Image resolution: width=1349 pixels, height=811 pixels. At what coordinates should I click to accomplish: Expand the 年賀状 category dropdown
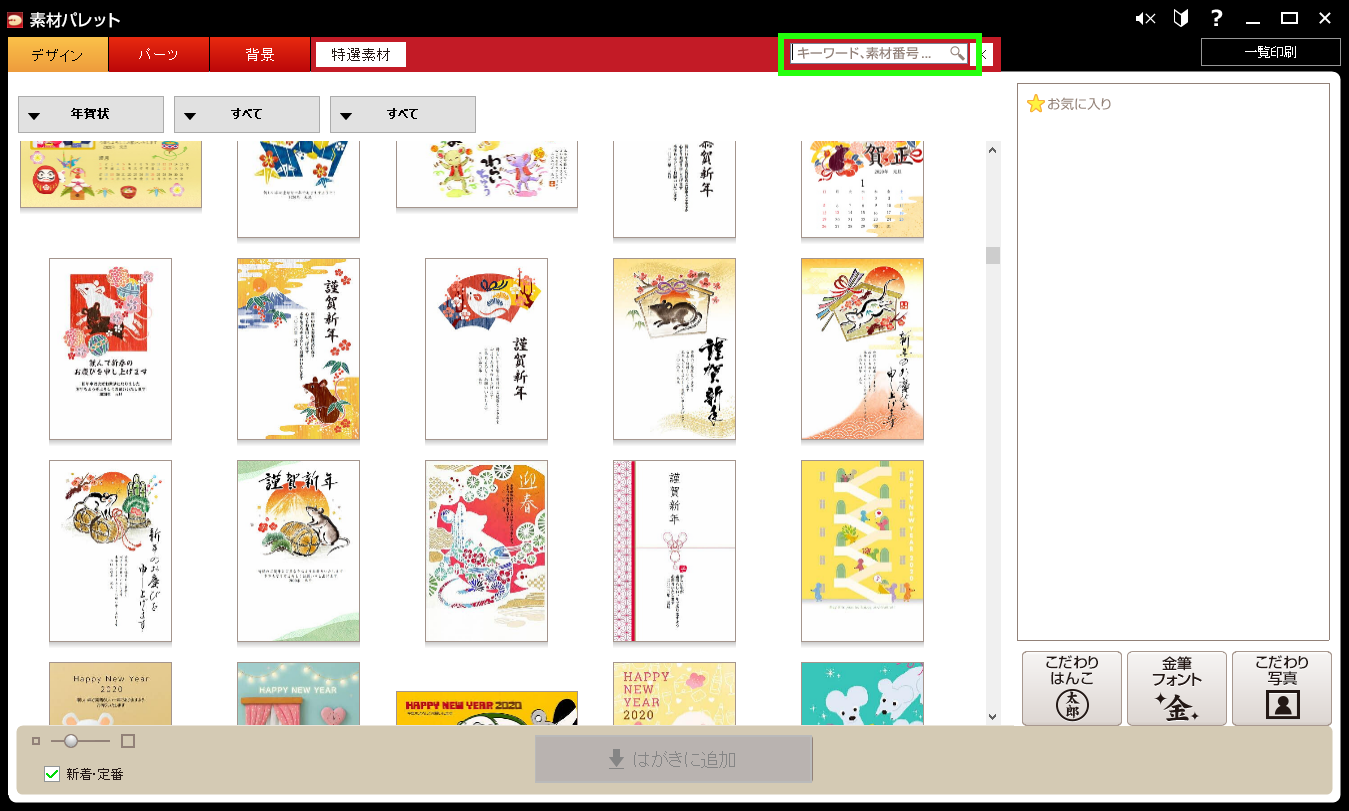pos(91,115)
